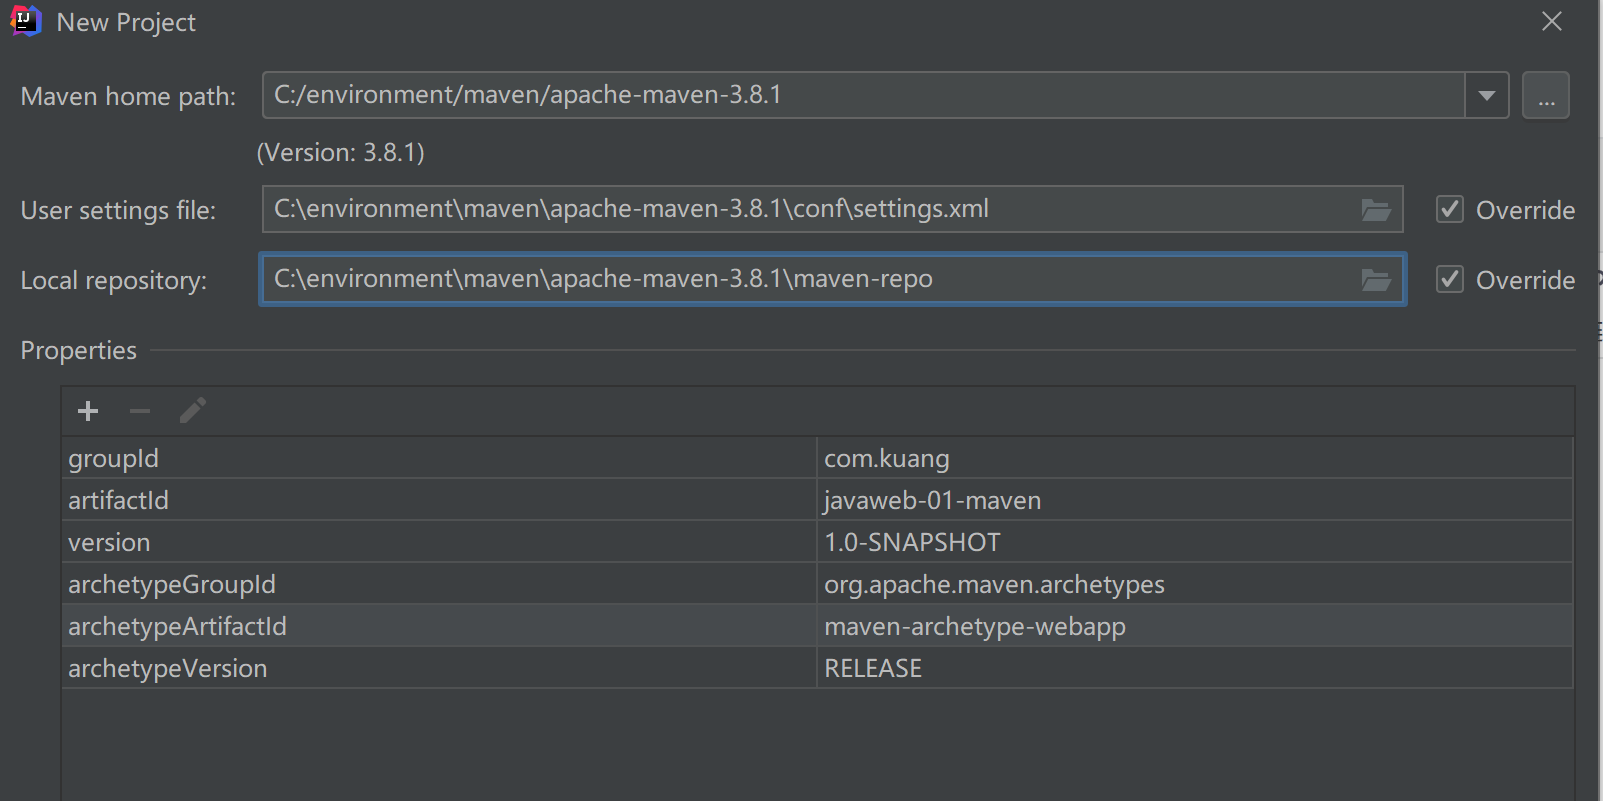This screenshot has height=801, width=1603.
Task: Click the Local repository label
Action: click(114, 280)
